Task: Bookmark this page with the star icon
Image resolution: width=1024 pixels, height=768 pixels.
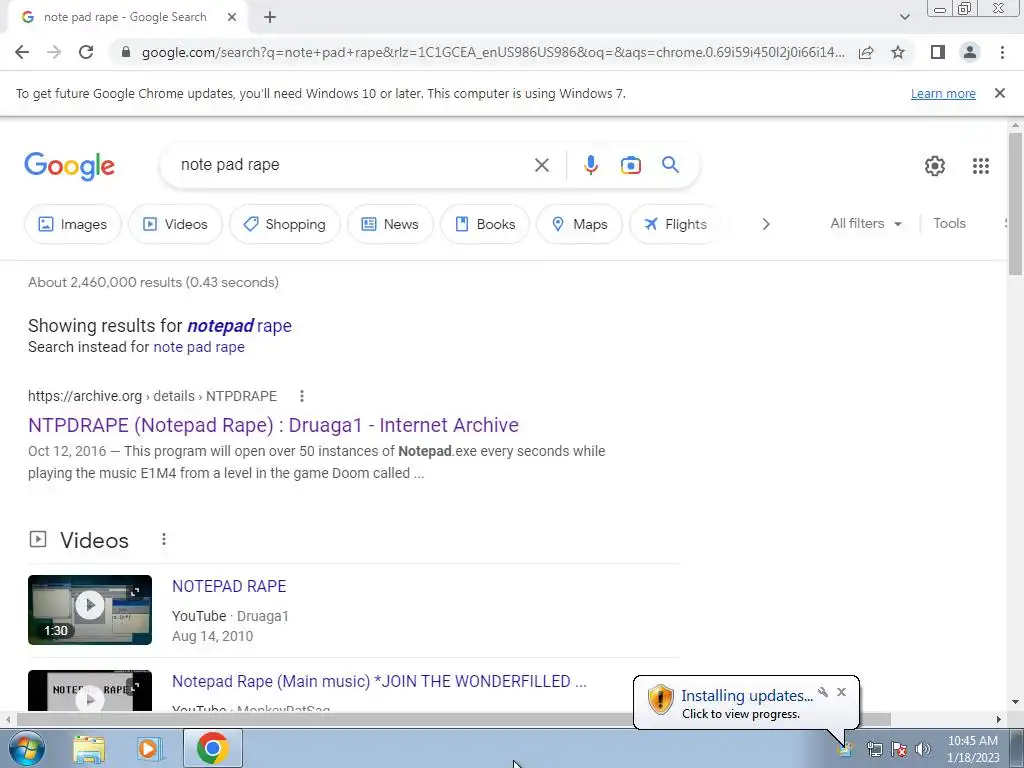Action: pos(898,52)
